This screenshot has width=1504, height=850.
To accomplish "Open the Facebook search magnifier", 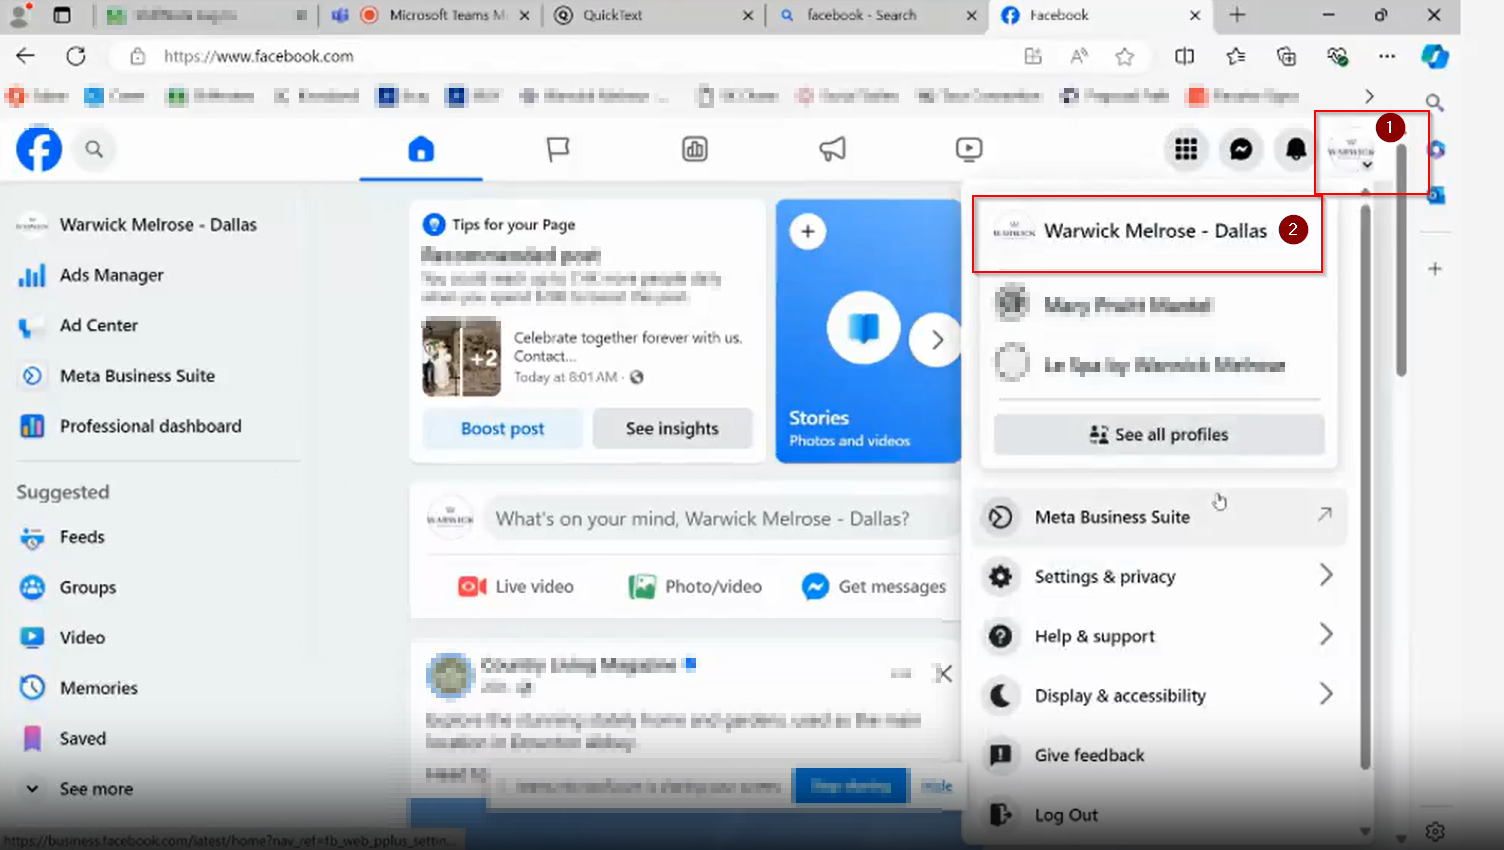I will pos(94,149).
